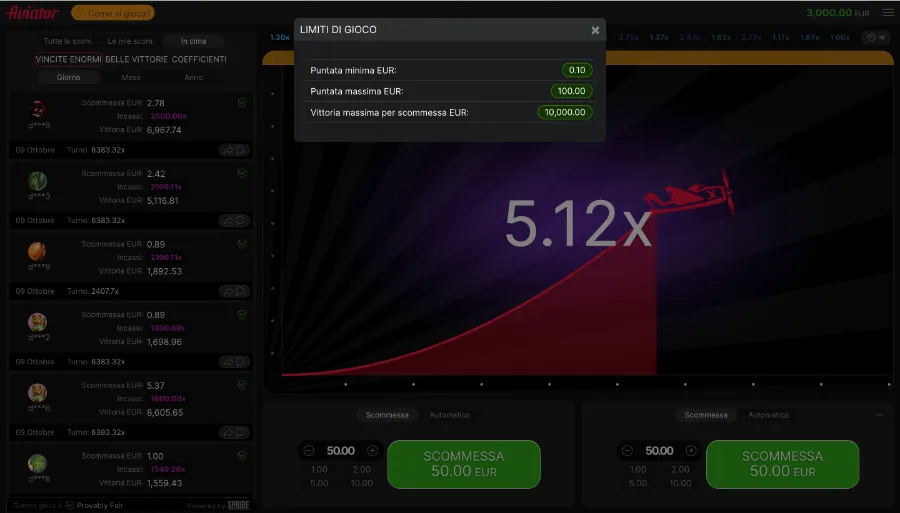Click the Aviator logo
Screen dimensions: 900x513
coord(33,13)
